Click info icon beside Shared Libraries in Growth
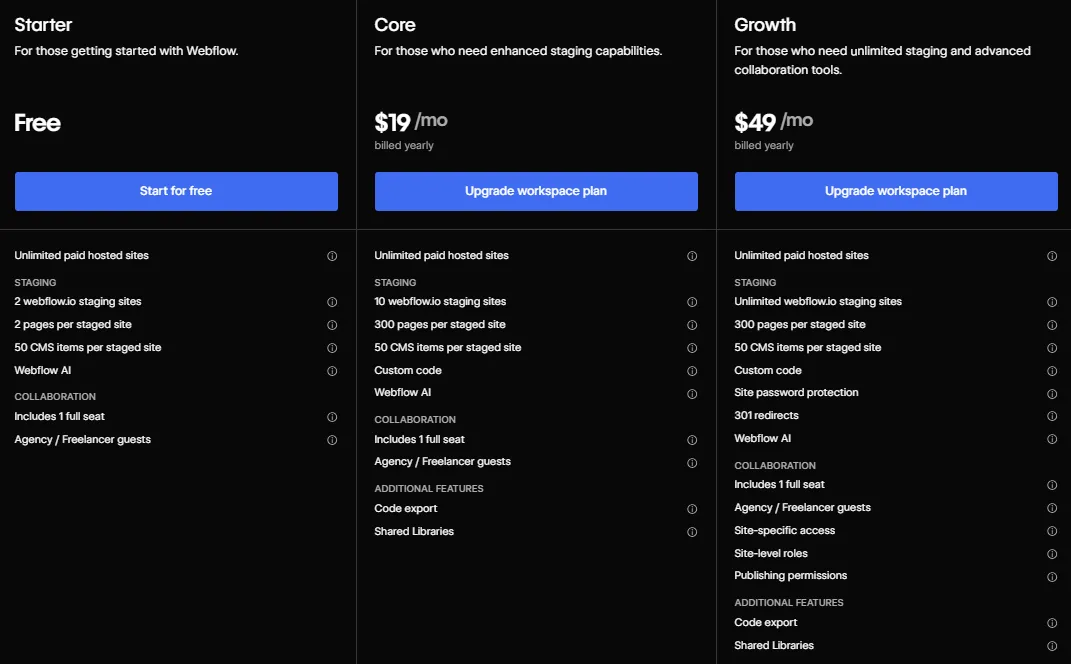Screen dimensions: 1071x664 1052,645
